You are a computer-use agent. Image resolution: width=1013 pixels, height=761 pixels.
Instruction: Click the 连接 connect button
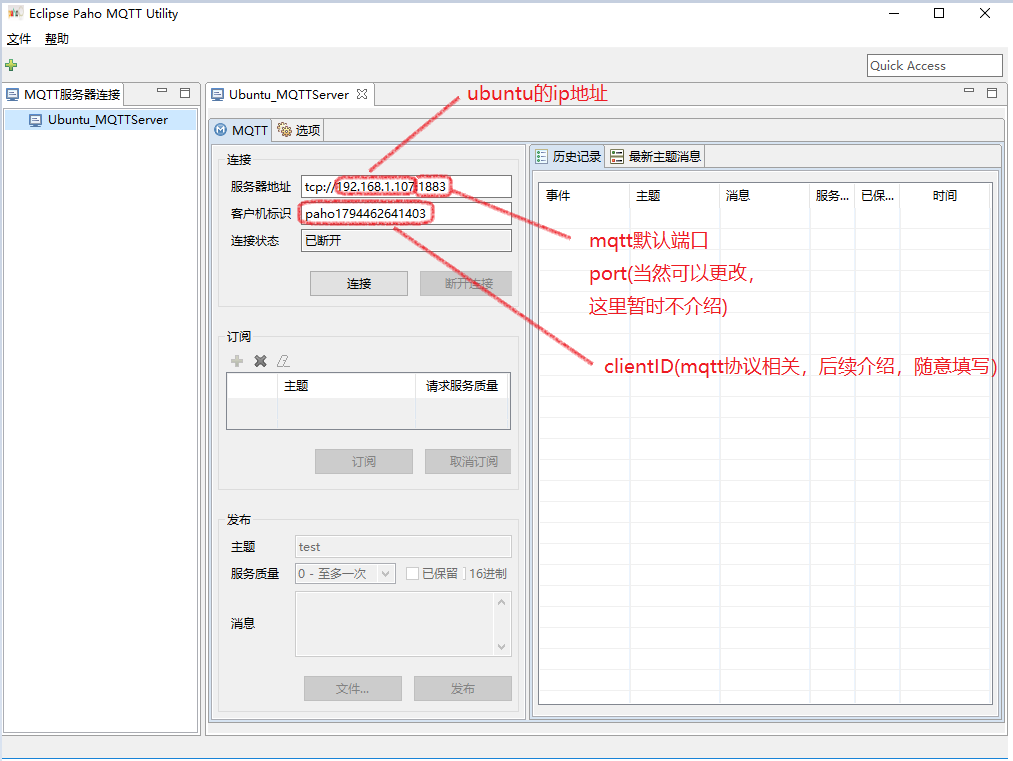click(x=358, y=283)
